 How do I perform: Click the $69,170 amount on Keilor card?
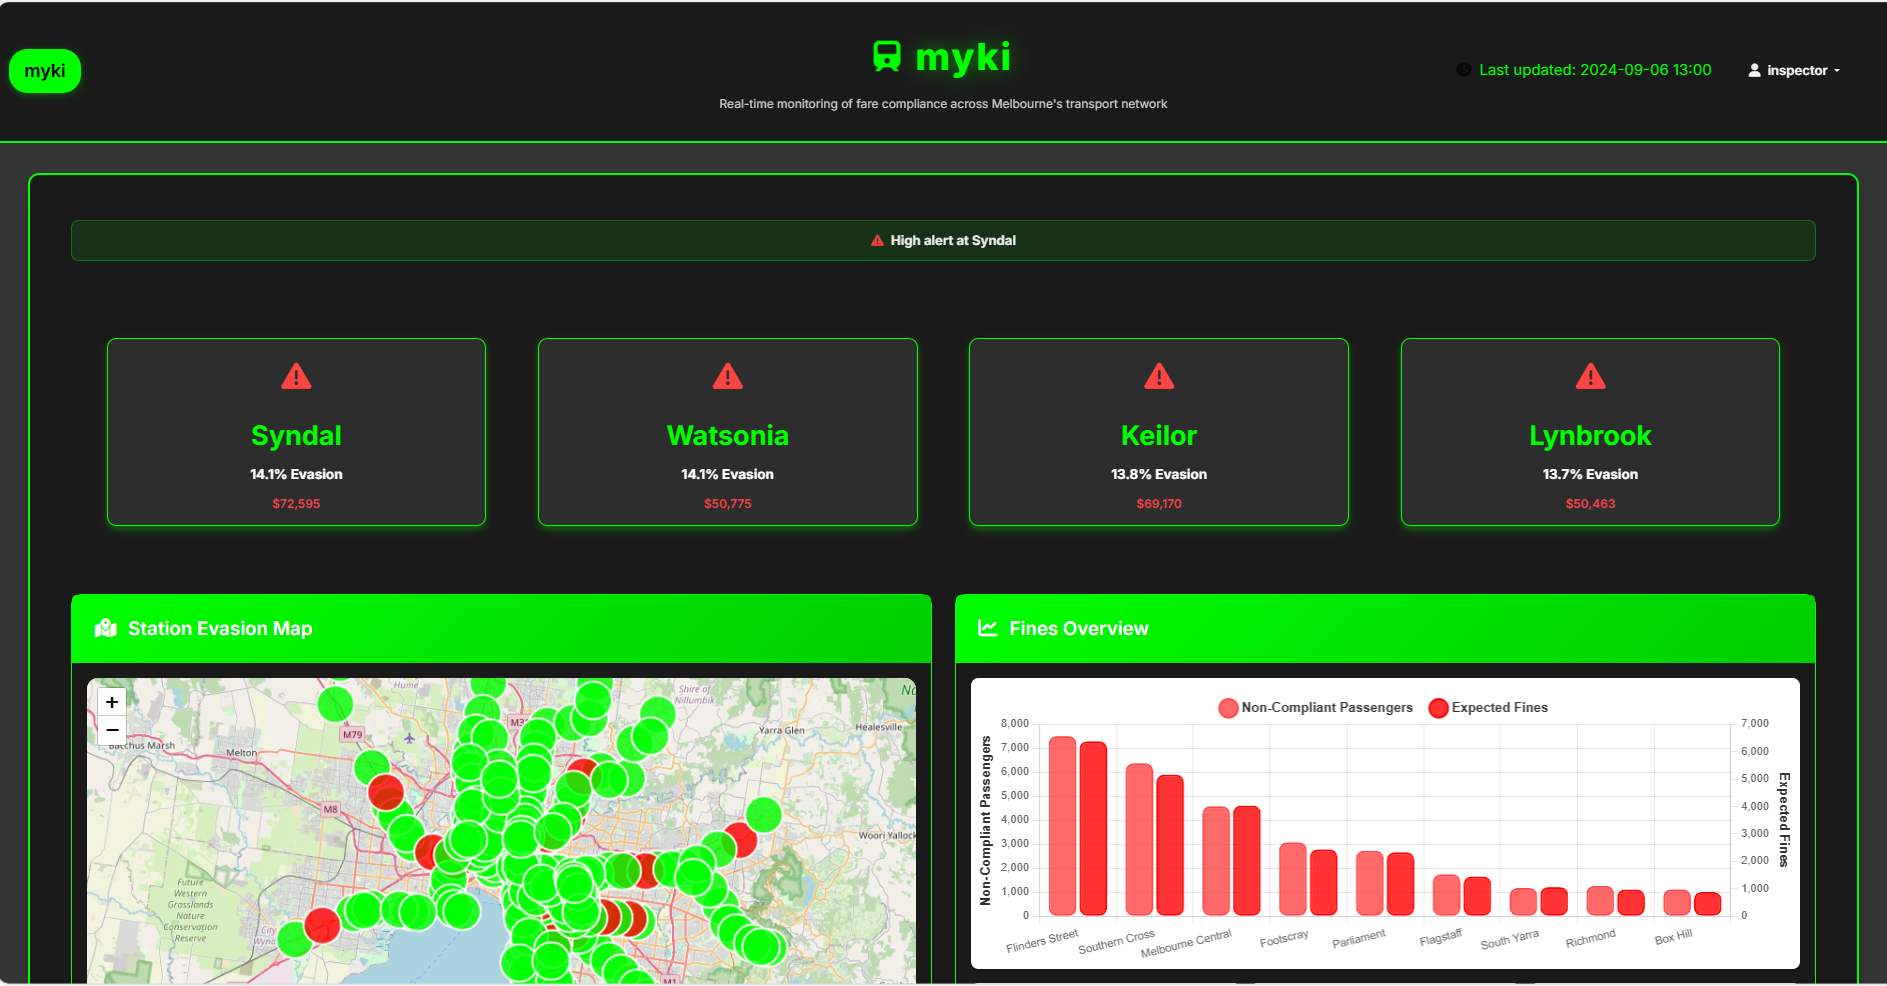(x=1159, y=504)
